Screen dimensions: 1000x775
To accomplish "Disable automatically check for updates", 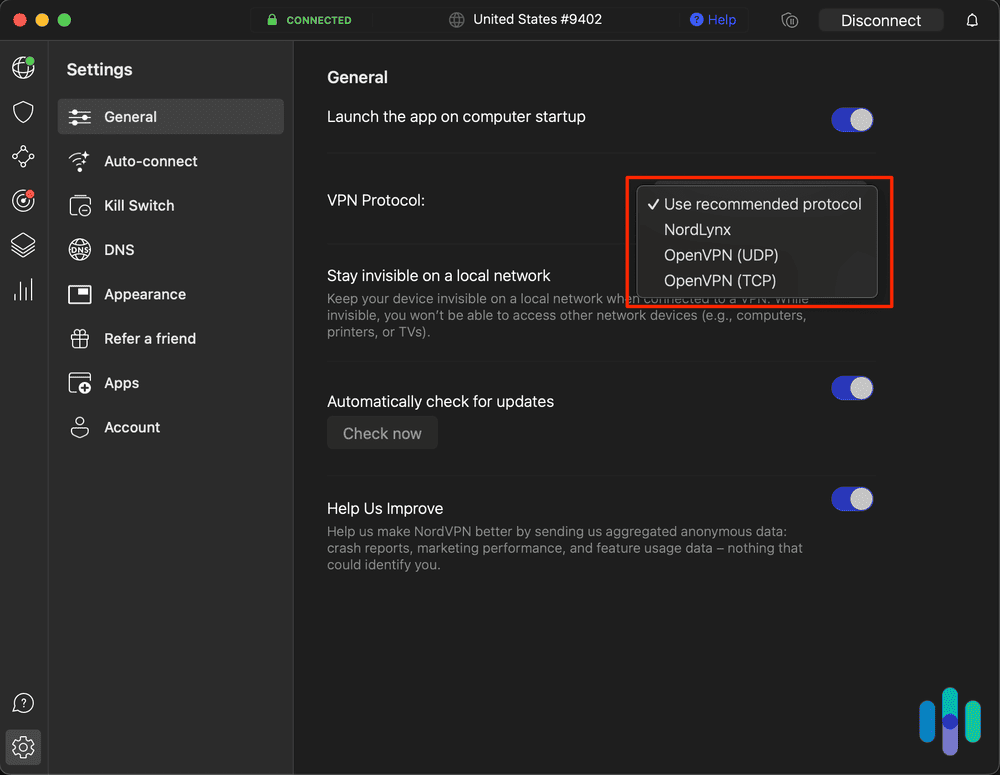I will pyautogui.click(x=852, y=388).
